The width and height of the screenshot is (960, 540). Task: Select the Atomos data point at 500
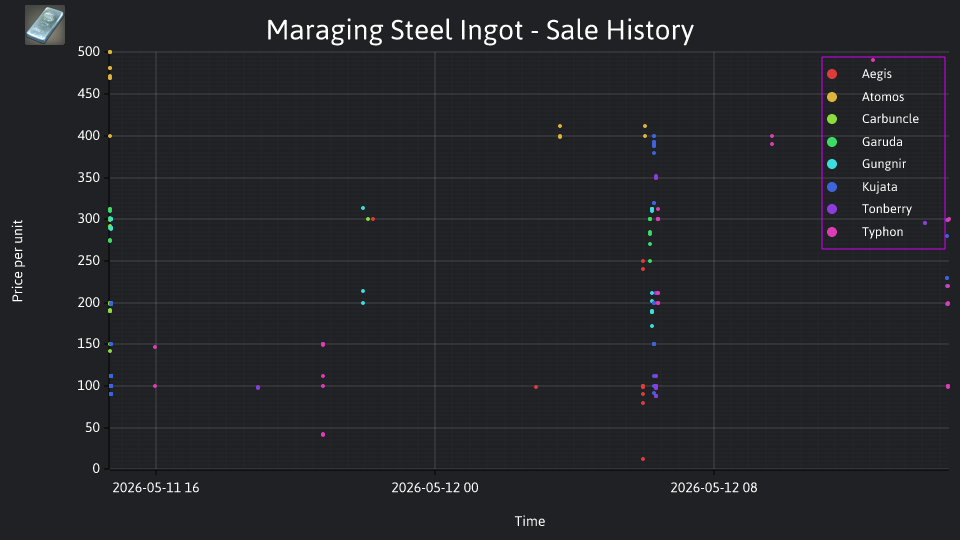coord(110,52)
